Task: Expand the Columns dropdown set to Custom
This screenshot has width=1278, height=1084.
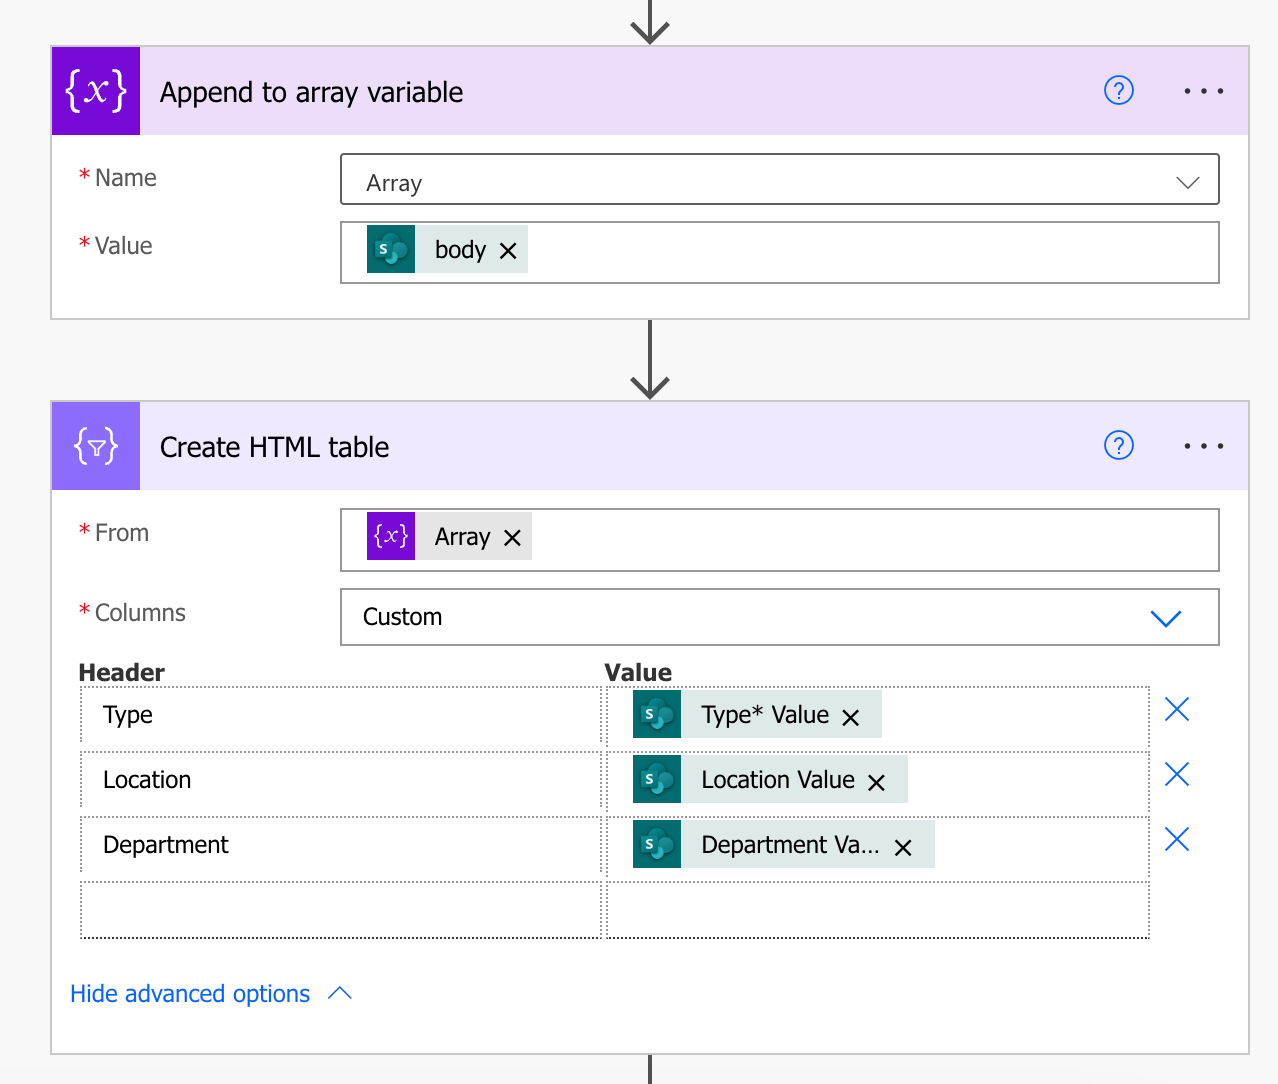Action: [1166, 618]
